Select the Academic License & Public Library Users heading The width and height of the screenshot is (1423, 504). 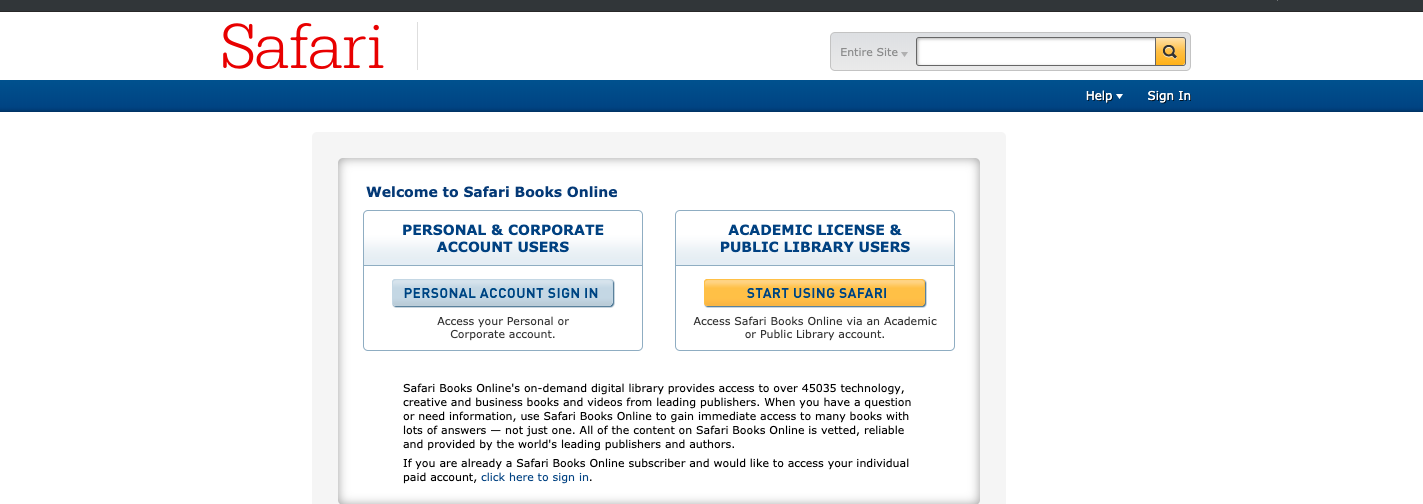[x=815, y=238]
